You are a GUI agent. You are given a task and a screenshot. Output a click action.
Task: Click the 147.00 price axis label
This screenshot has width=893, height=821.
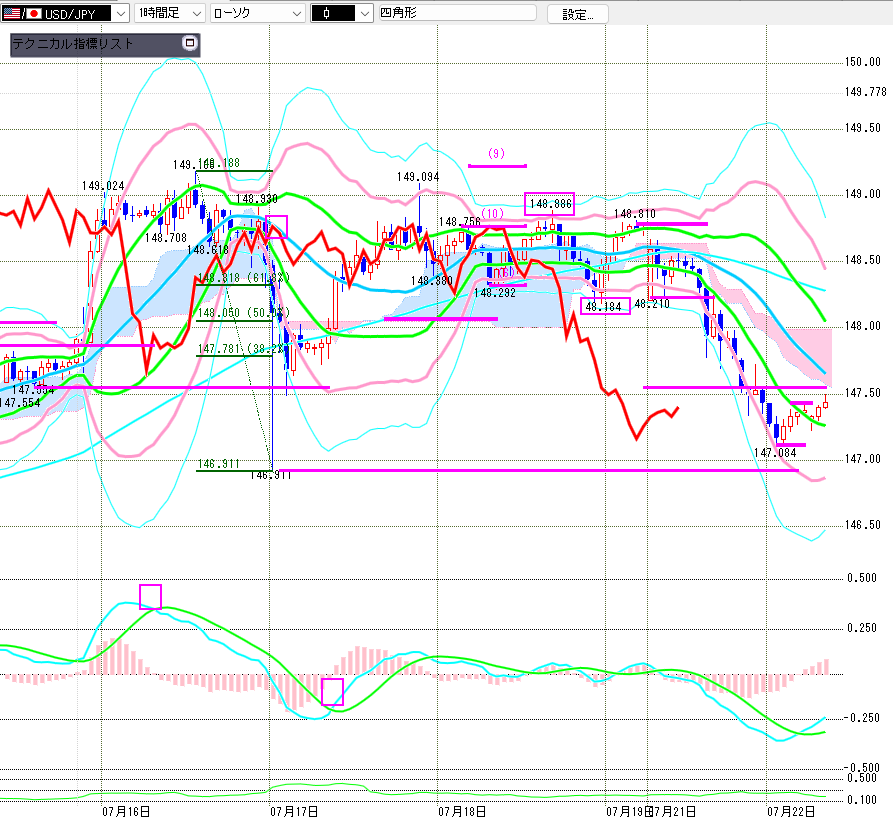862,458
